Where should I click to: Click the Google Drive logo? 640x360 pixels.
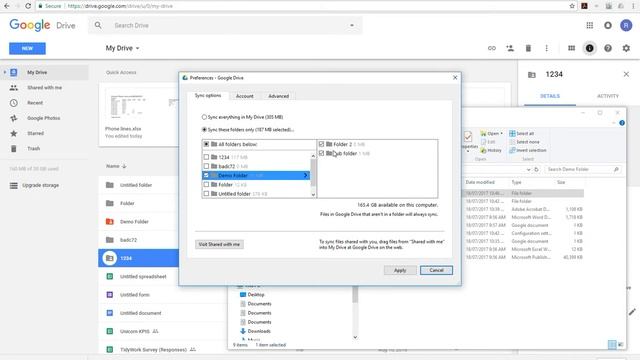coord(42,25)
